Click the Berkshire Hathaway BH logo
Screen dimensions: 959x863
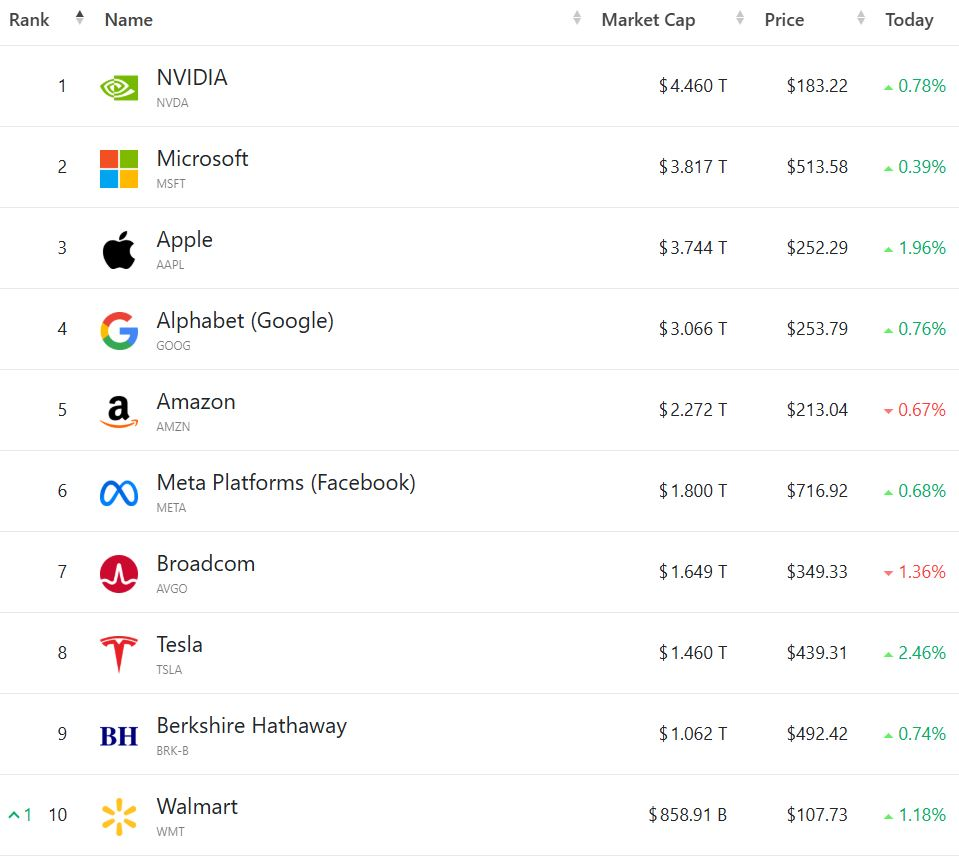[119, 736]
